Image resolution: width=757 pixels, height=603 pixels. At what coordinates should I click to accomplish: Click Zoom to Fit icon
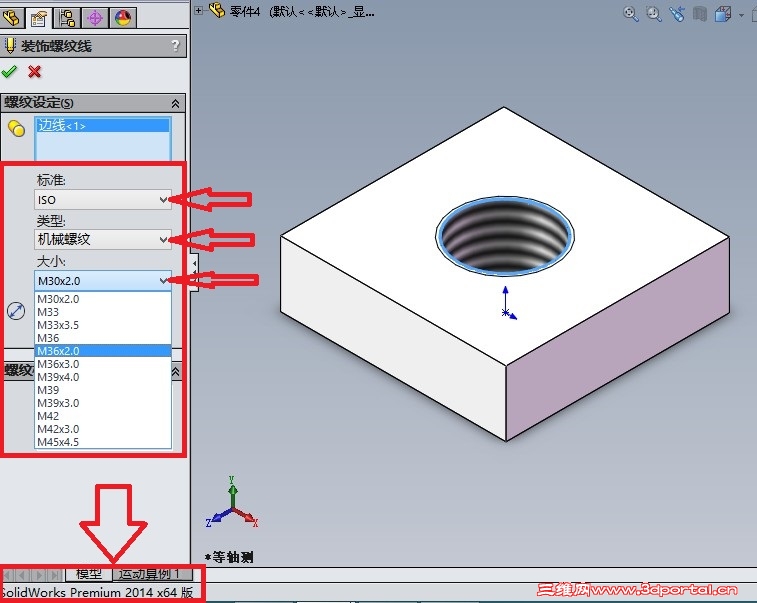[x=631, y=14]
